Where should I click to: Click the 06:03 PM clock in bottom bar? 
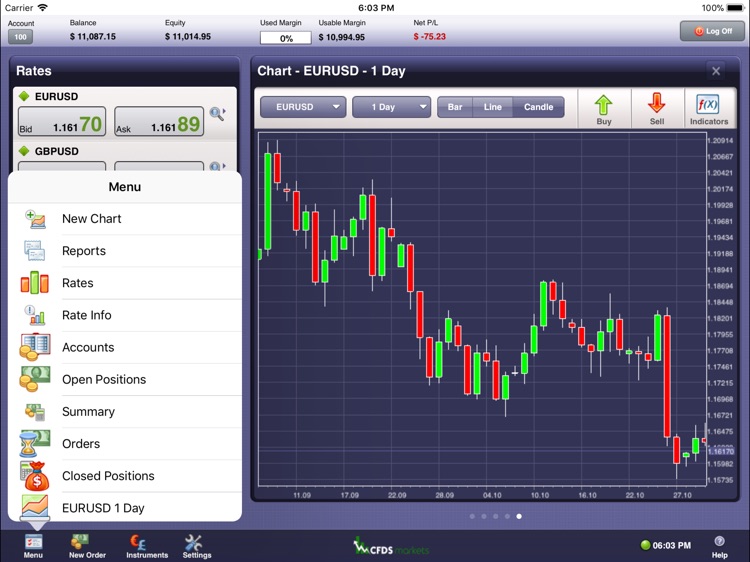point(672,545)
